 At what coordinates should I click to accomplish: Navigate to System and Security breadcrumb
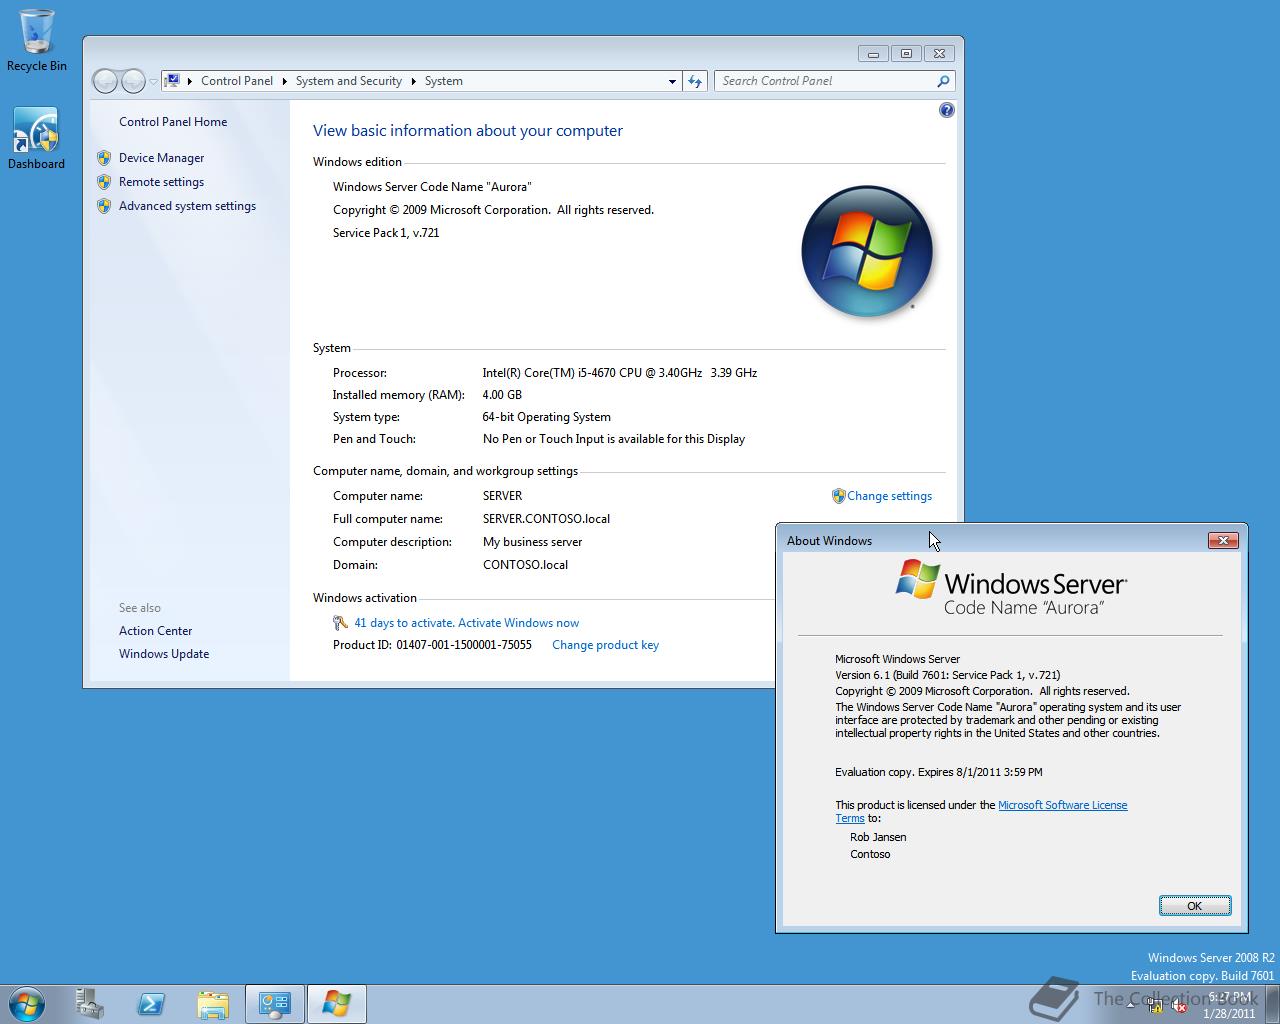[348, 81]
